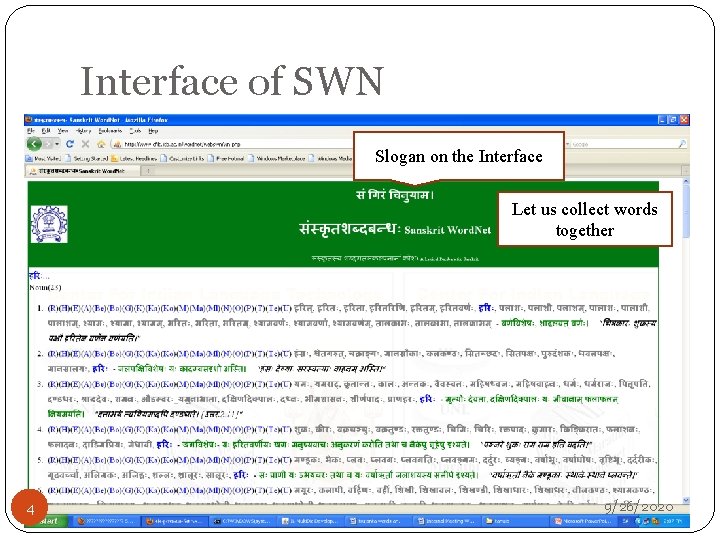Open the File menu

point(30,131)
